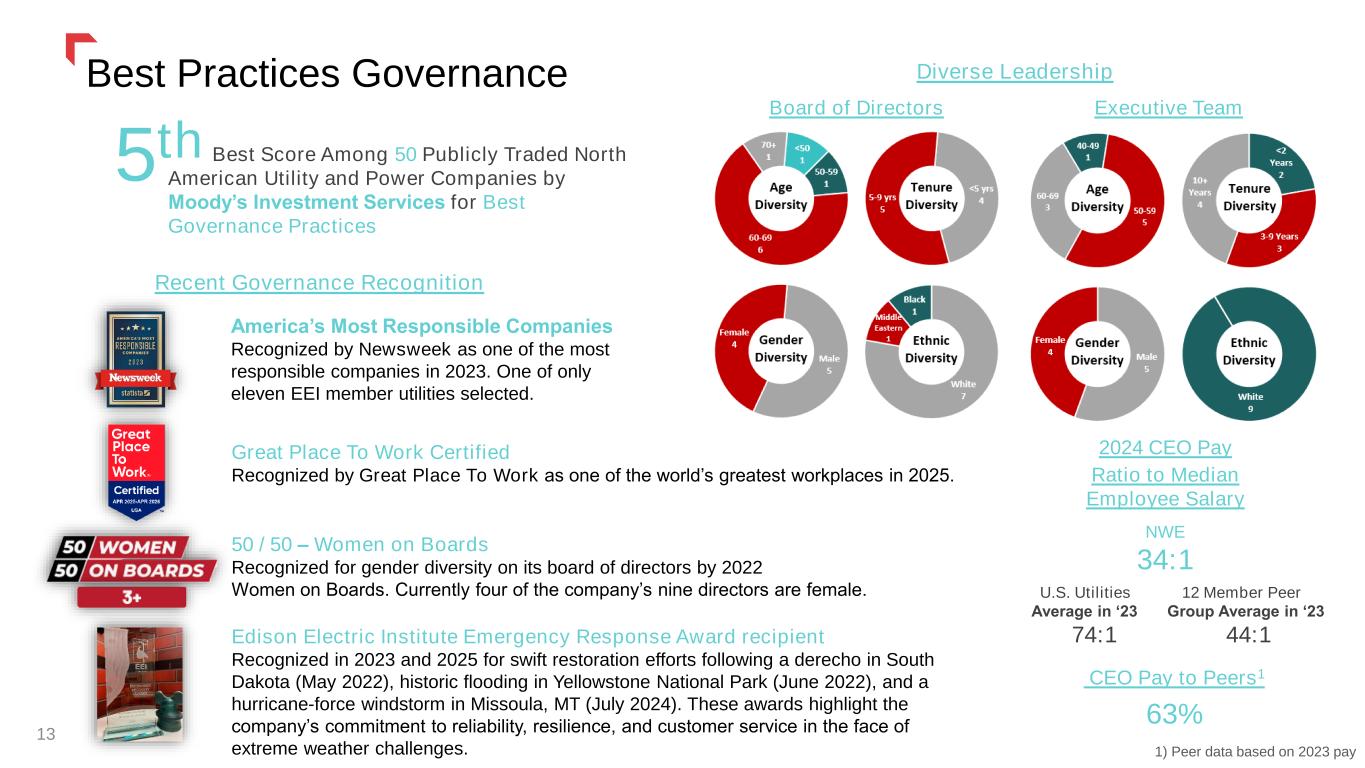The height and width of the screenshot is (768, 1365).
Task: Open the Board of Directors link
Action: click(x=856, y=107)
